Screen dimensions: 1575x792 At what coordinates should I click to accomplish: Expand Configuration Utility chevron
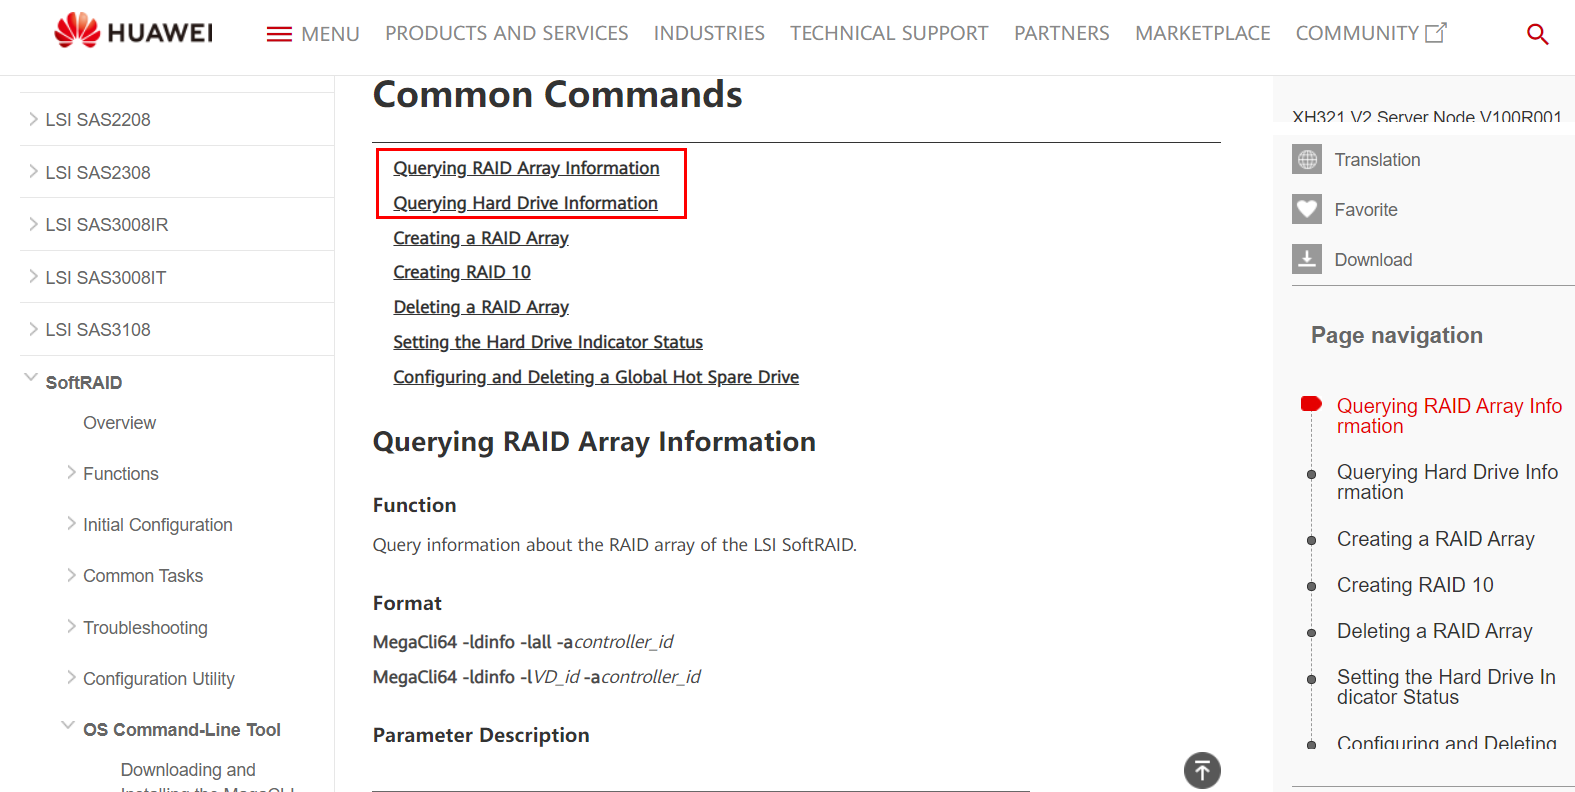(71, 677)
